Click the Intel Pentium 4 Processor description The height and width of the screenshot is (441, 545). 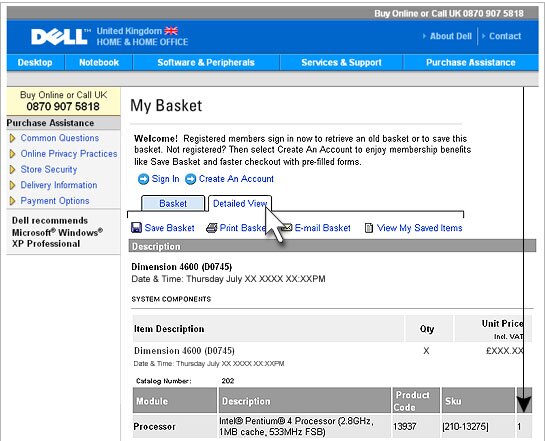(x=296, y=426)
